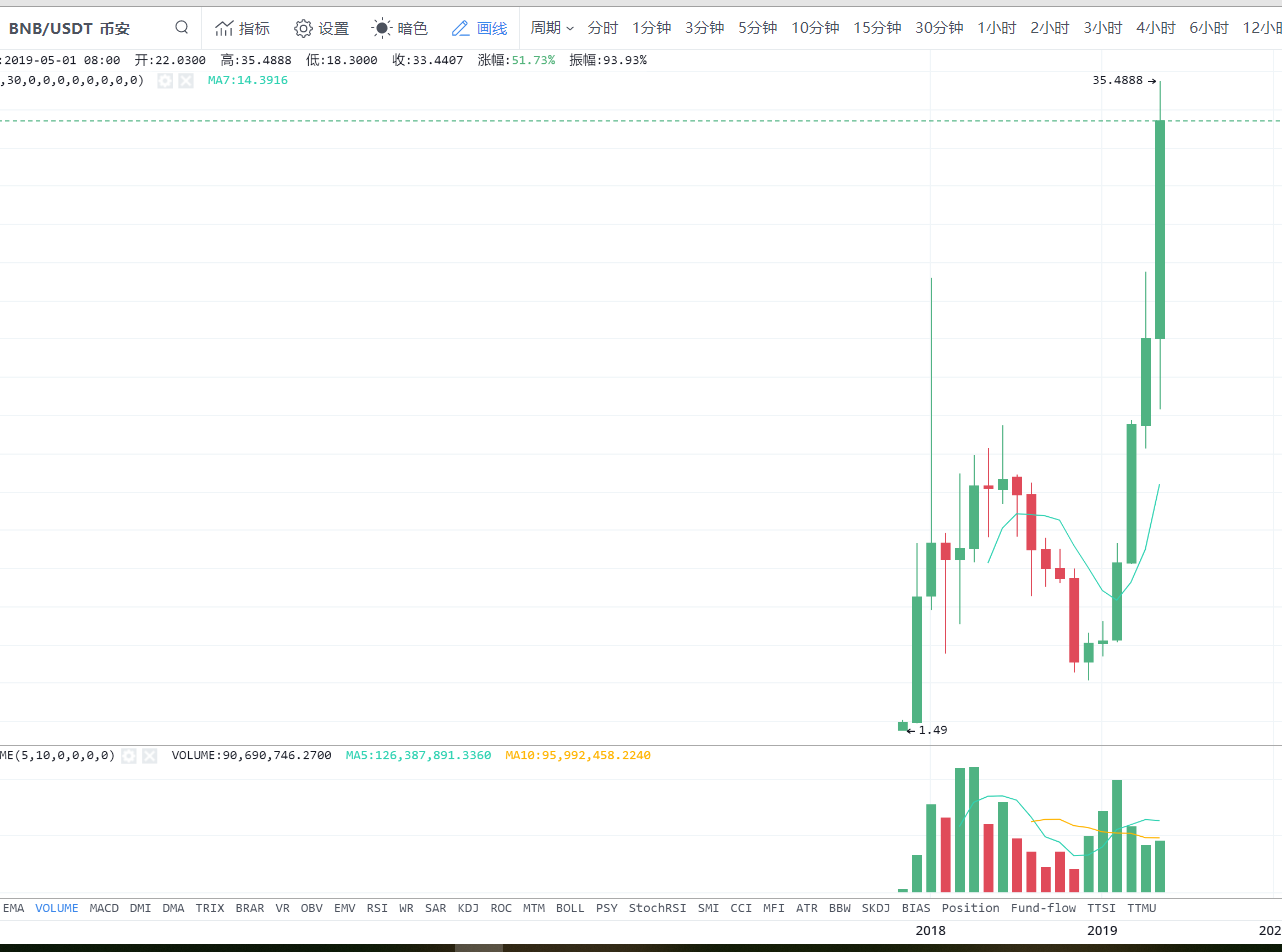Viewport: 1282px width, 952px height.
Task: Select the 3小时 timeframe
Action: pos(1103,28)
